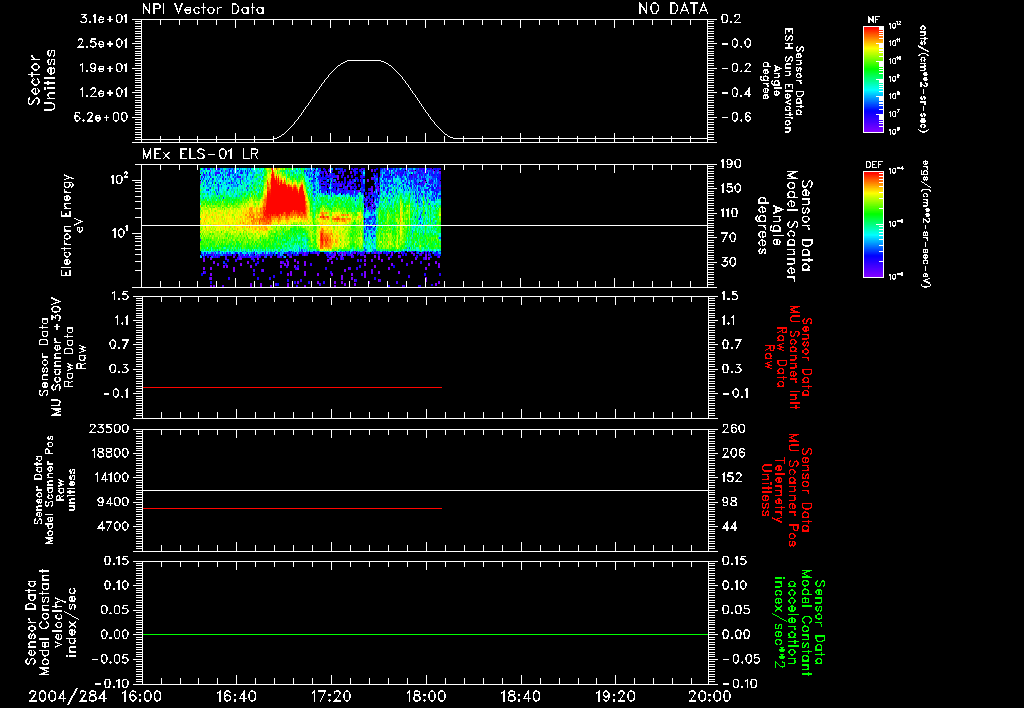Screen dimensions: 1024x708
Task: Select the "20:00" time axis label
Action: pyautogui.click(x=710, y=696)
